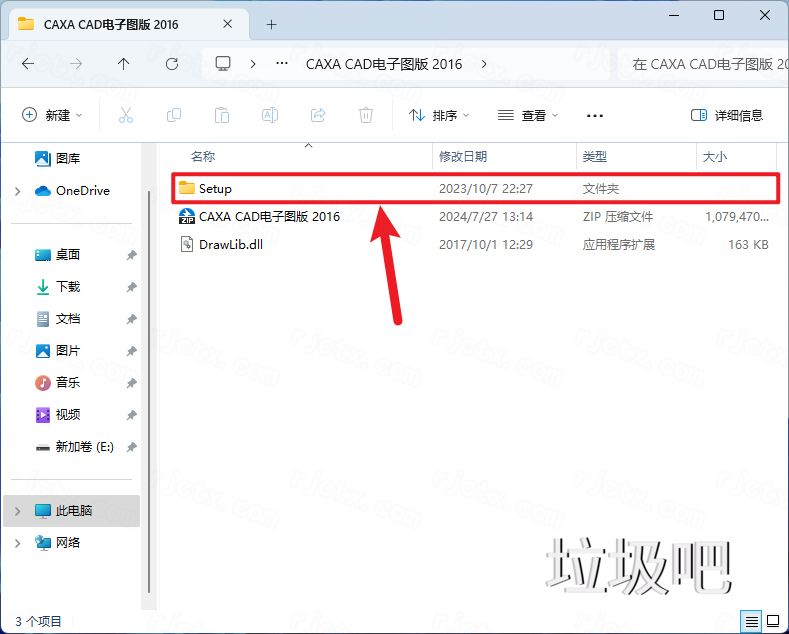Click the Paste clipboard icon
The width and height of the screenshot is (789, 634).
222,115
